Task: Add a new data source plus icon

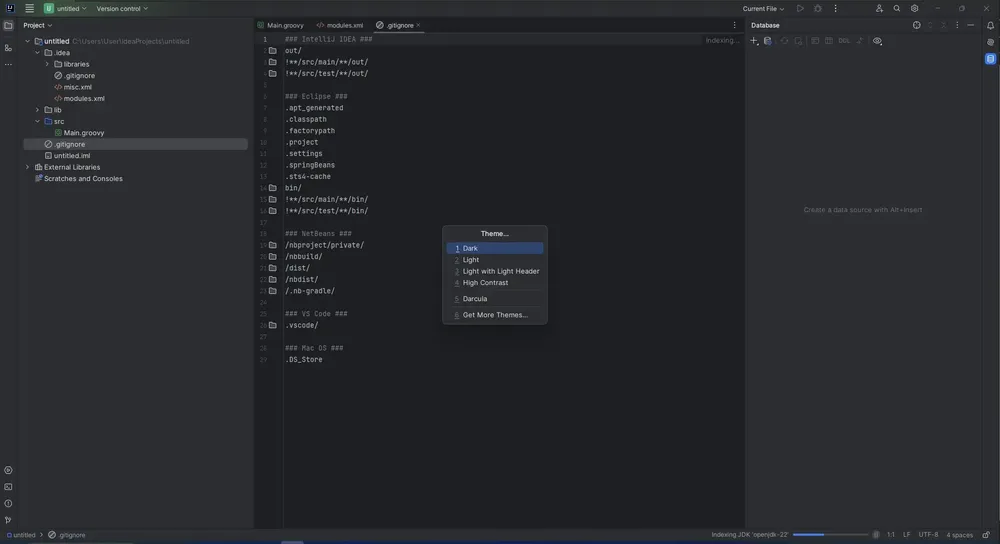Action: [754, 41]
